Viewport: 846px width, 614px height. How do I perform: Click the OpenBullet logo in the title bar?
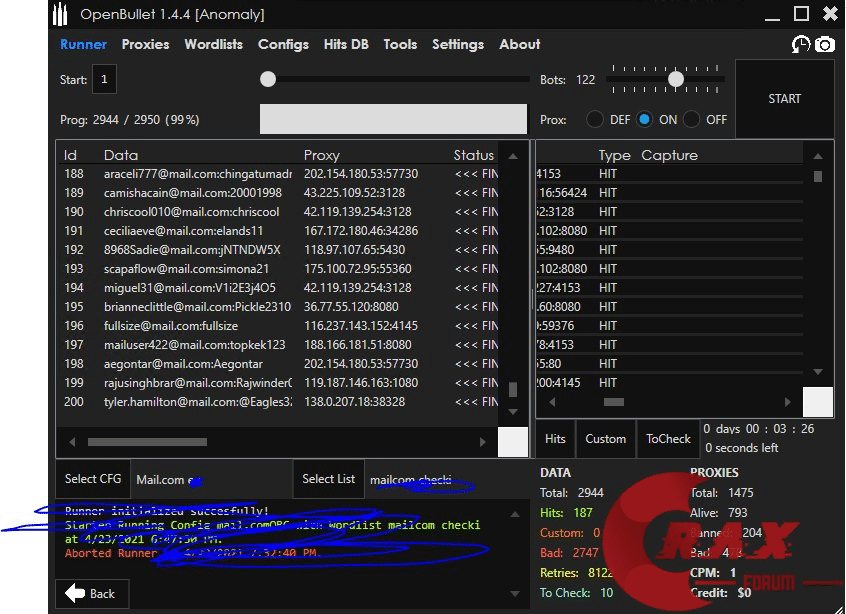tap(58, 14)
